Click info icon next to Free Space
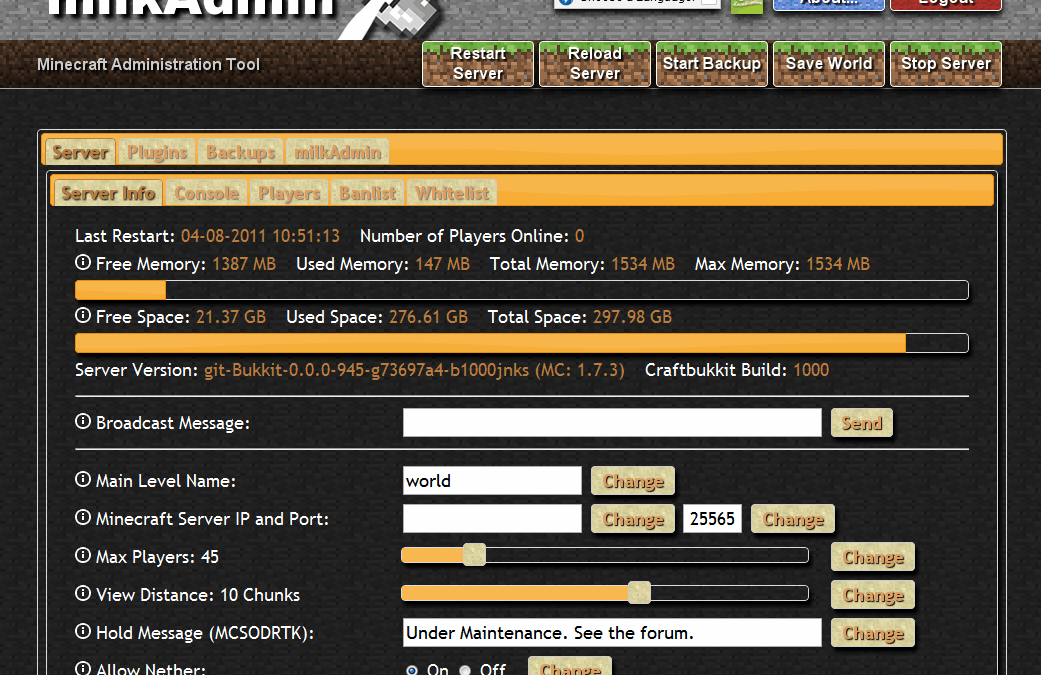 click(83, 315)
